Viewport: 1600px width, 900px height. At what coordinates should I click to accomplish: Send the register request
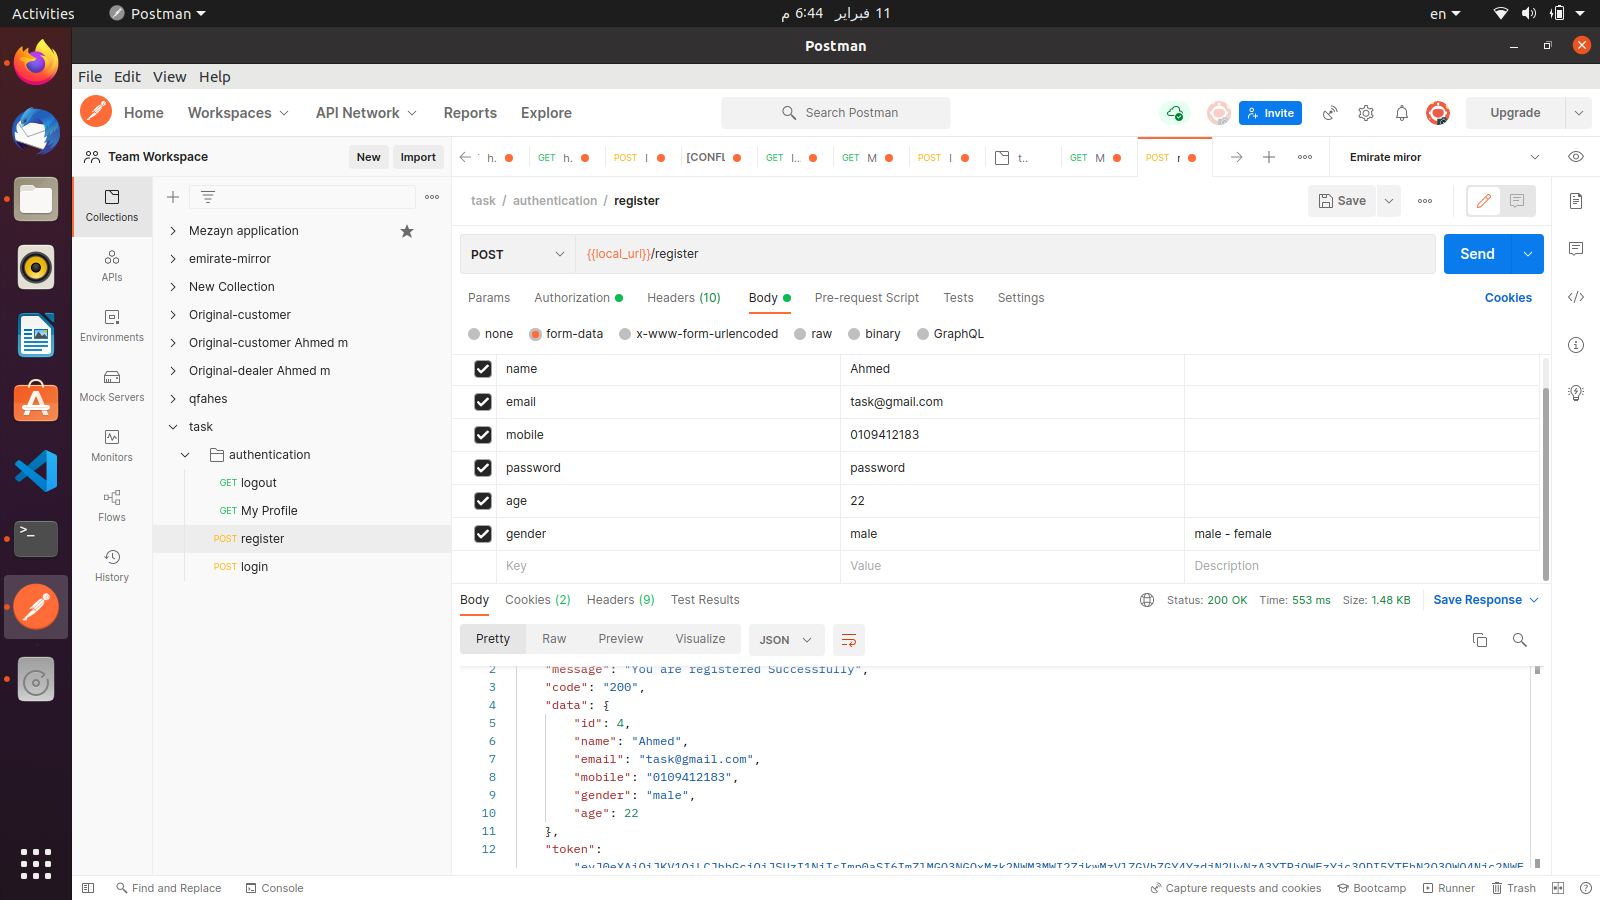coord(1477,254)
